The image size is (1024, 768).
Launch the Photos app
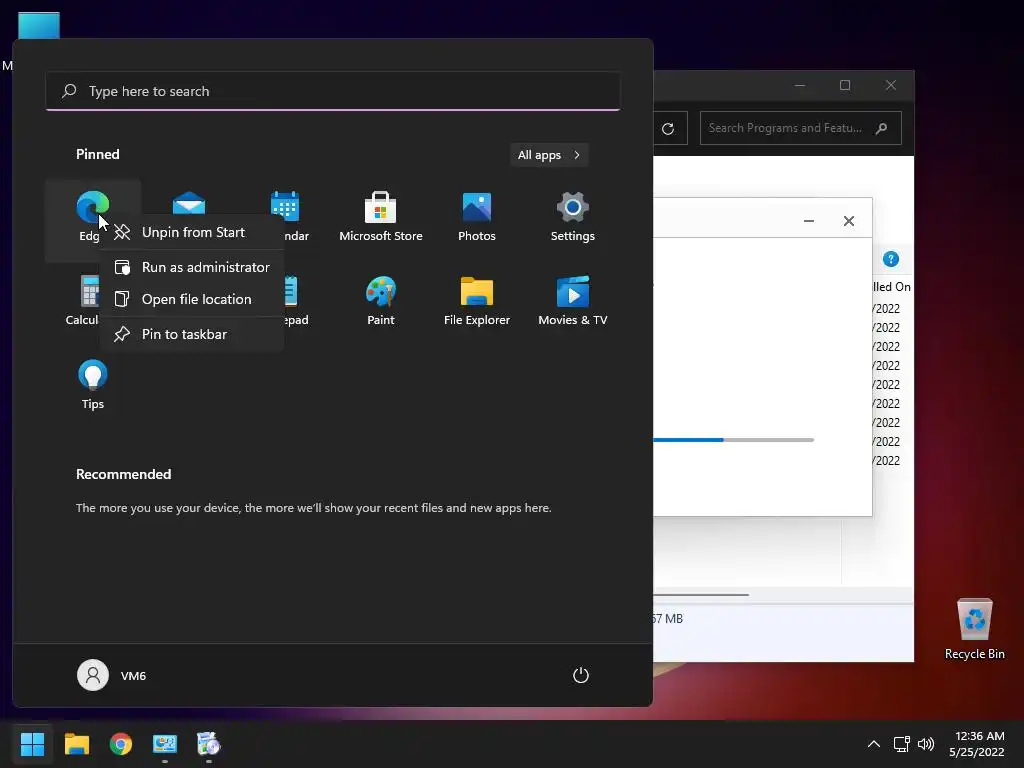tap(477, 216)
